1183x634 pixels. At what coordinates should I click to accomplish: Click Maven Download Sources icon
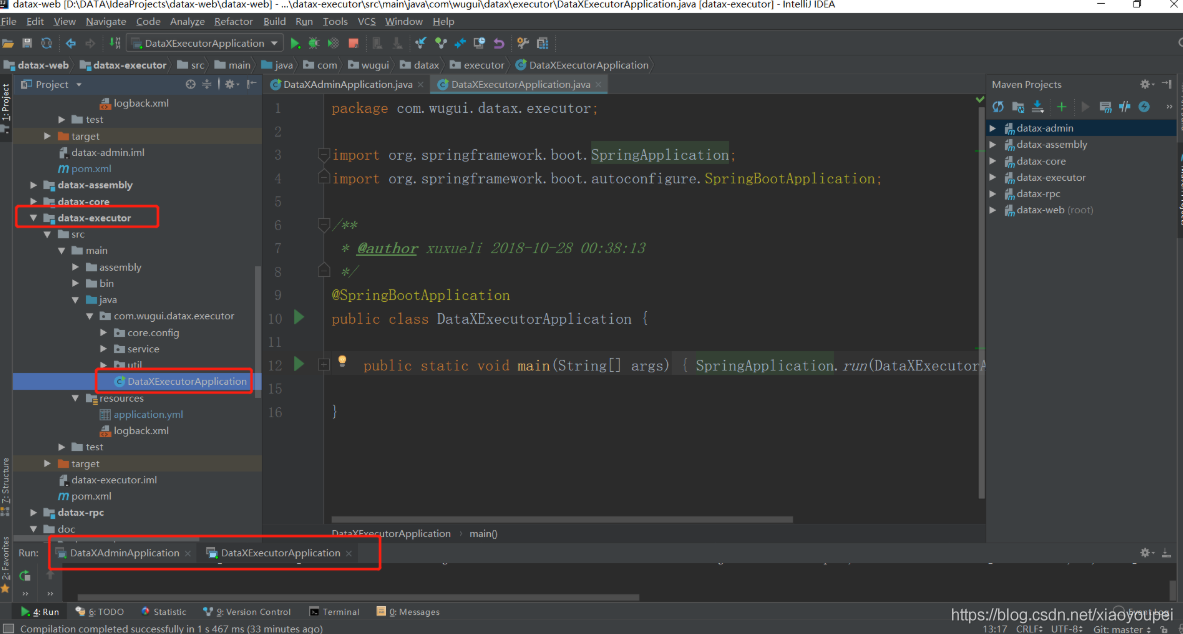[1037, 107]
